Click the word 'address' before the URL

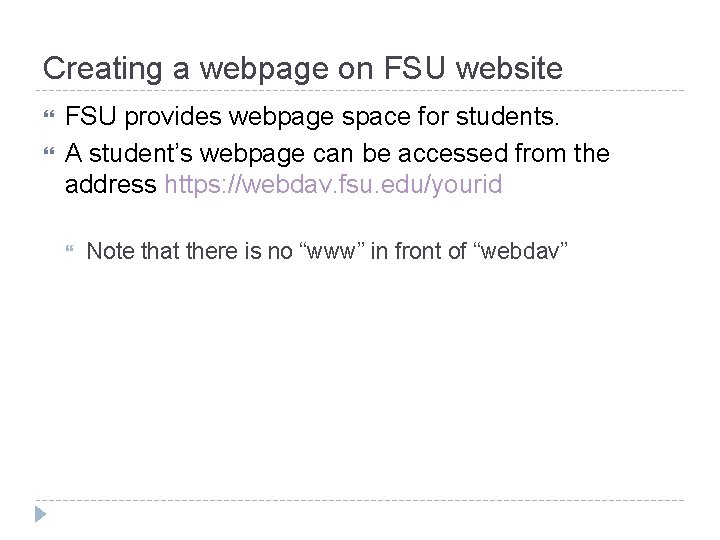point(111,185)
